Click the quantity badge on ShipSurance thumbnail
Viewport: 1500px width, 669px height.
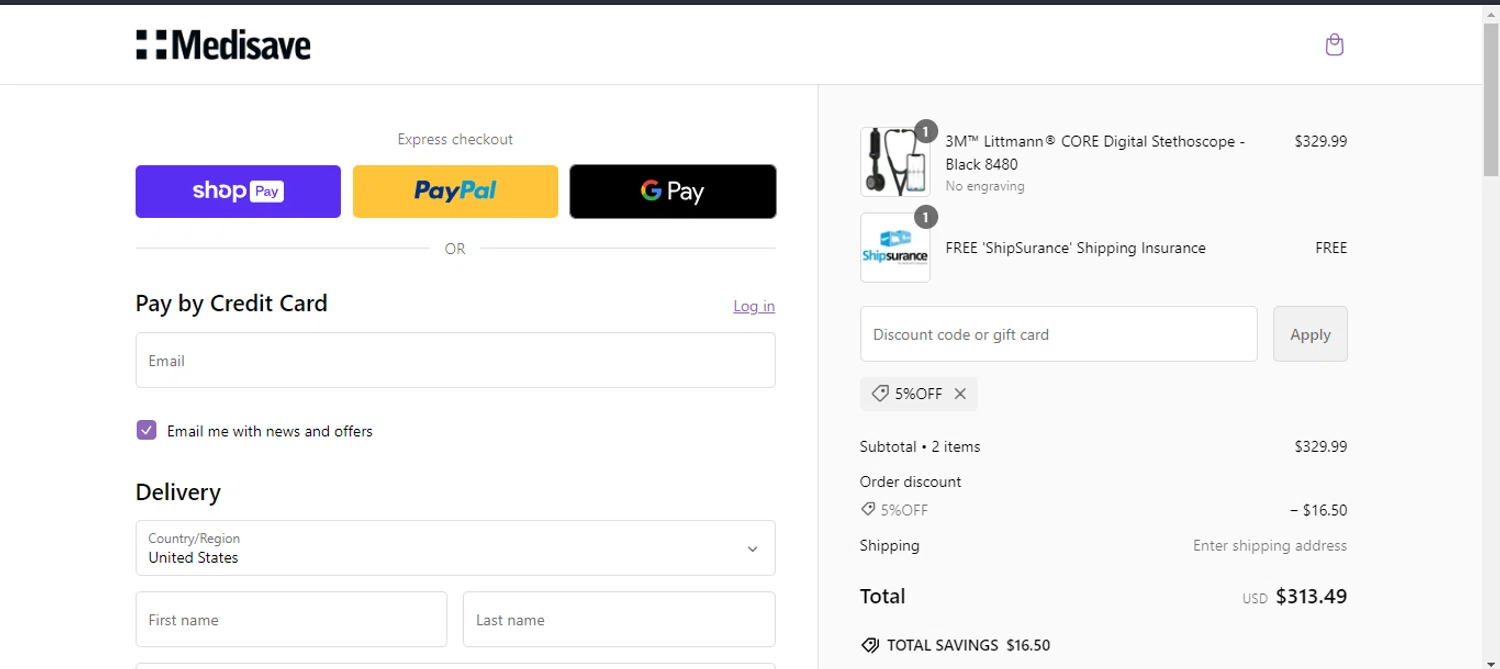(x=926, y=217)
